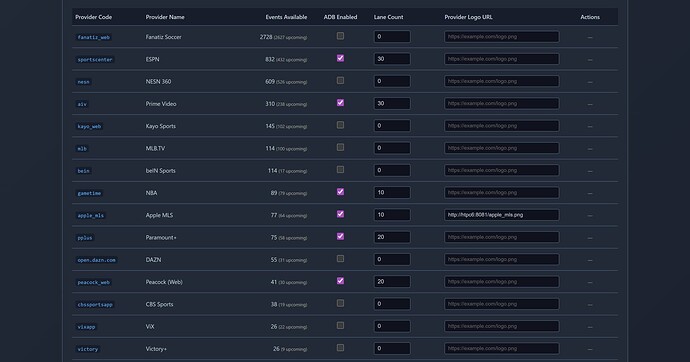
Task: Enable ADB for DAZN provider
Action: pyautogui.click(x=340, y=259)
